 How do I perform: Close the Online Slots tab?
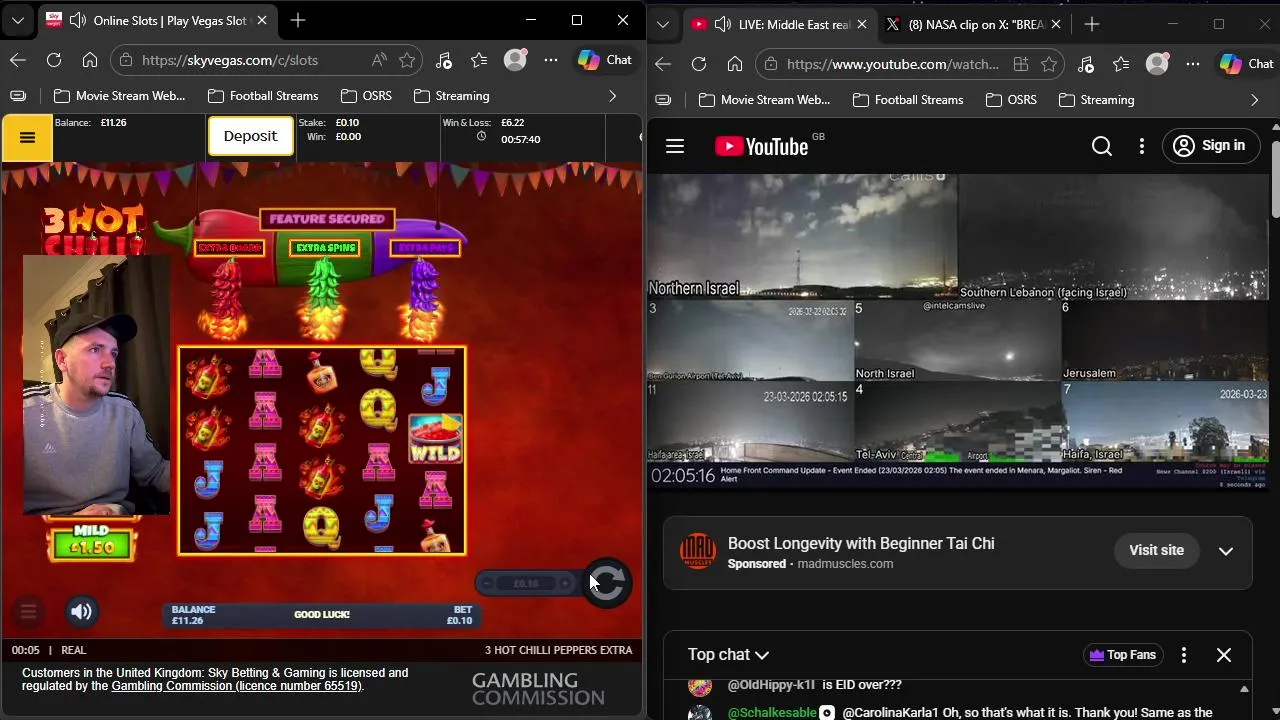click(263, 20)
